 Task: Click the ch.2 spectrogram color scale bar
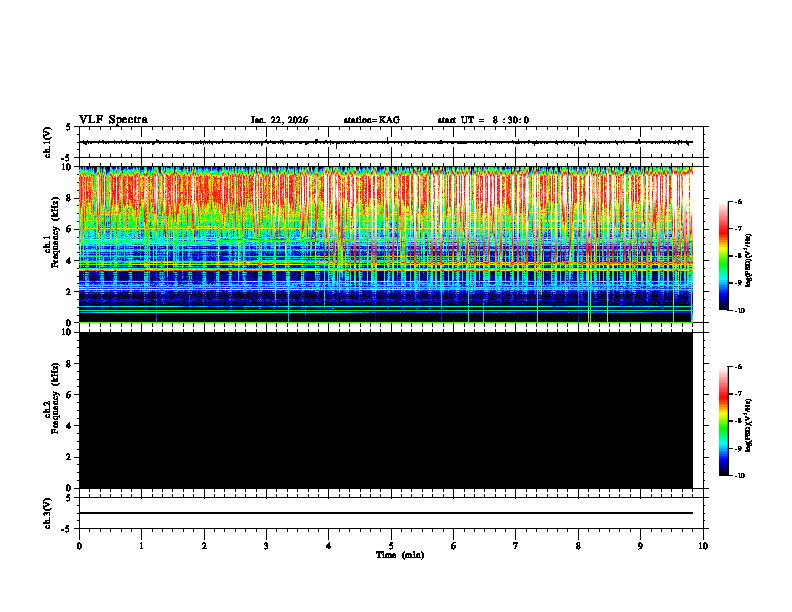tap(723, 421)
